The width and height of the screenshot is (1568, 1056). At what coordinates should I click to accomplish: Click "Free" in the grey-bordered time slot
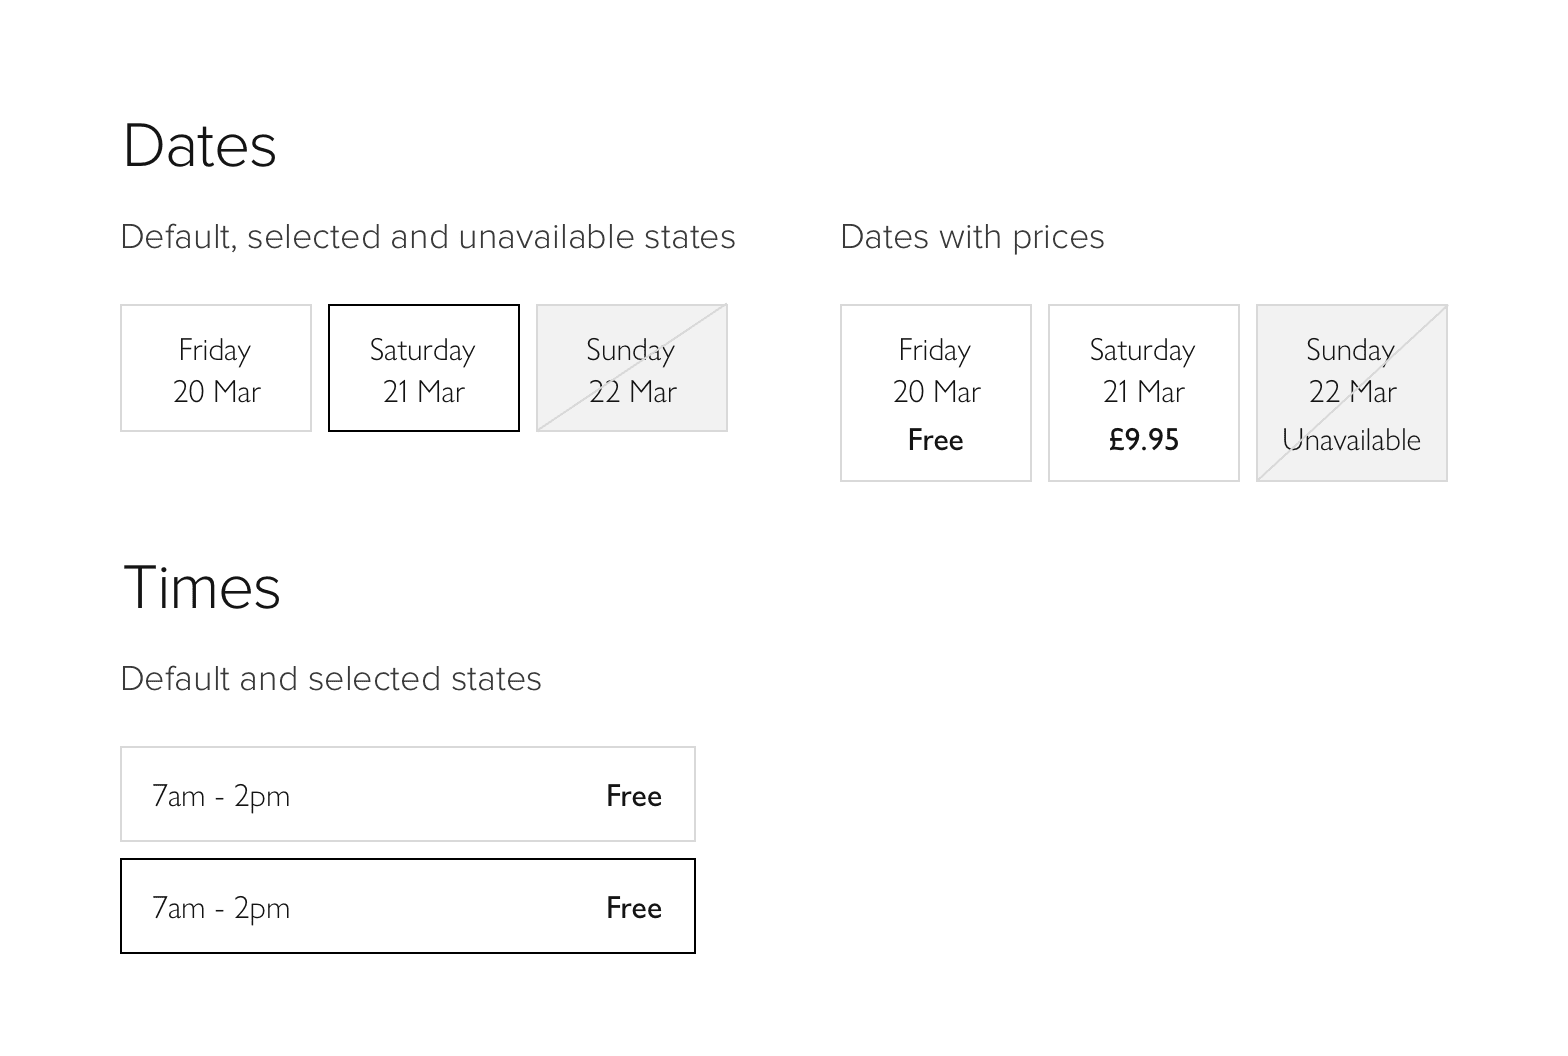tap(634, 796)
